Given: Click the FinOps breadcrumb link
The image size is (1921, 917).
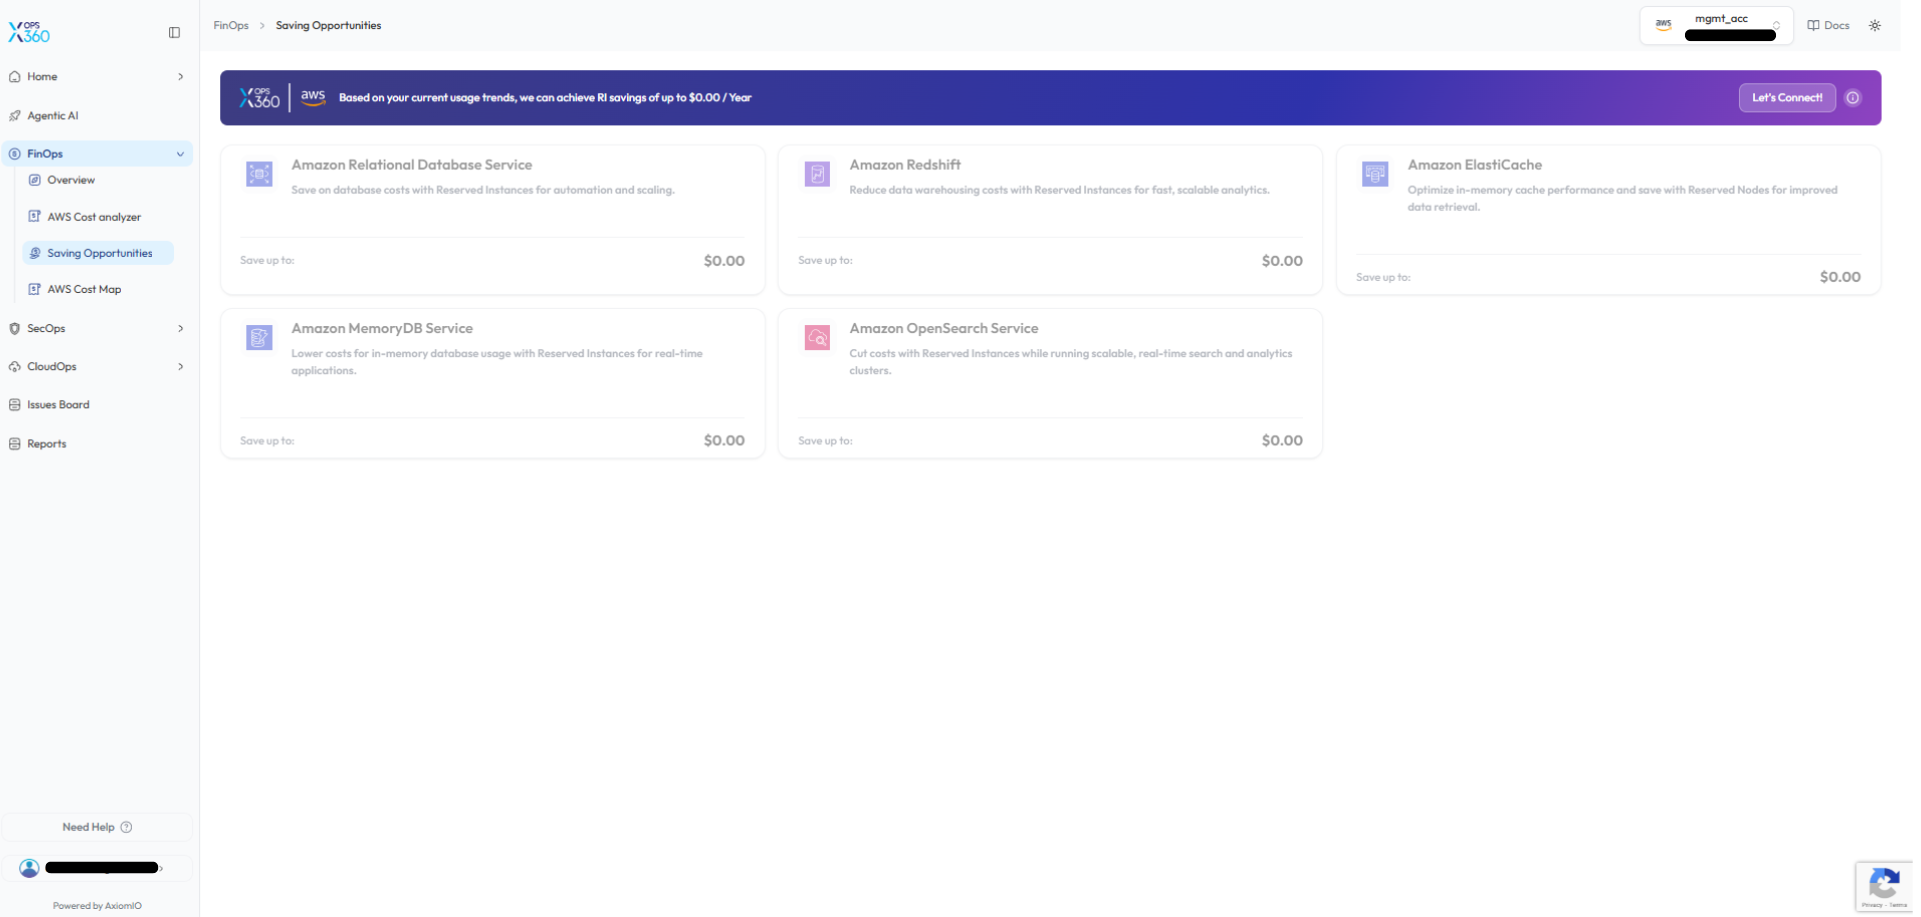Looking at the screenshot, I should 231,26.
